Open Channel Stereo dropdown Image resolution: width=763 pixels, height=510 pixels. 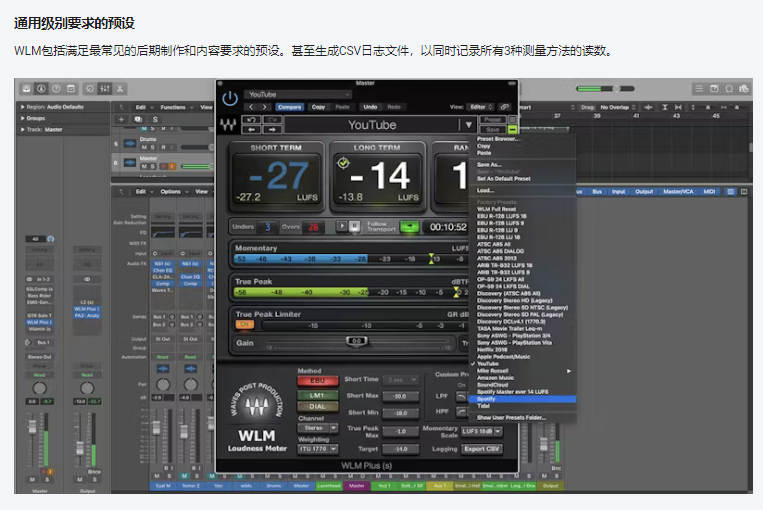pos(318,428)
